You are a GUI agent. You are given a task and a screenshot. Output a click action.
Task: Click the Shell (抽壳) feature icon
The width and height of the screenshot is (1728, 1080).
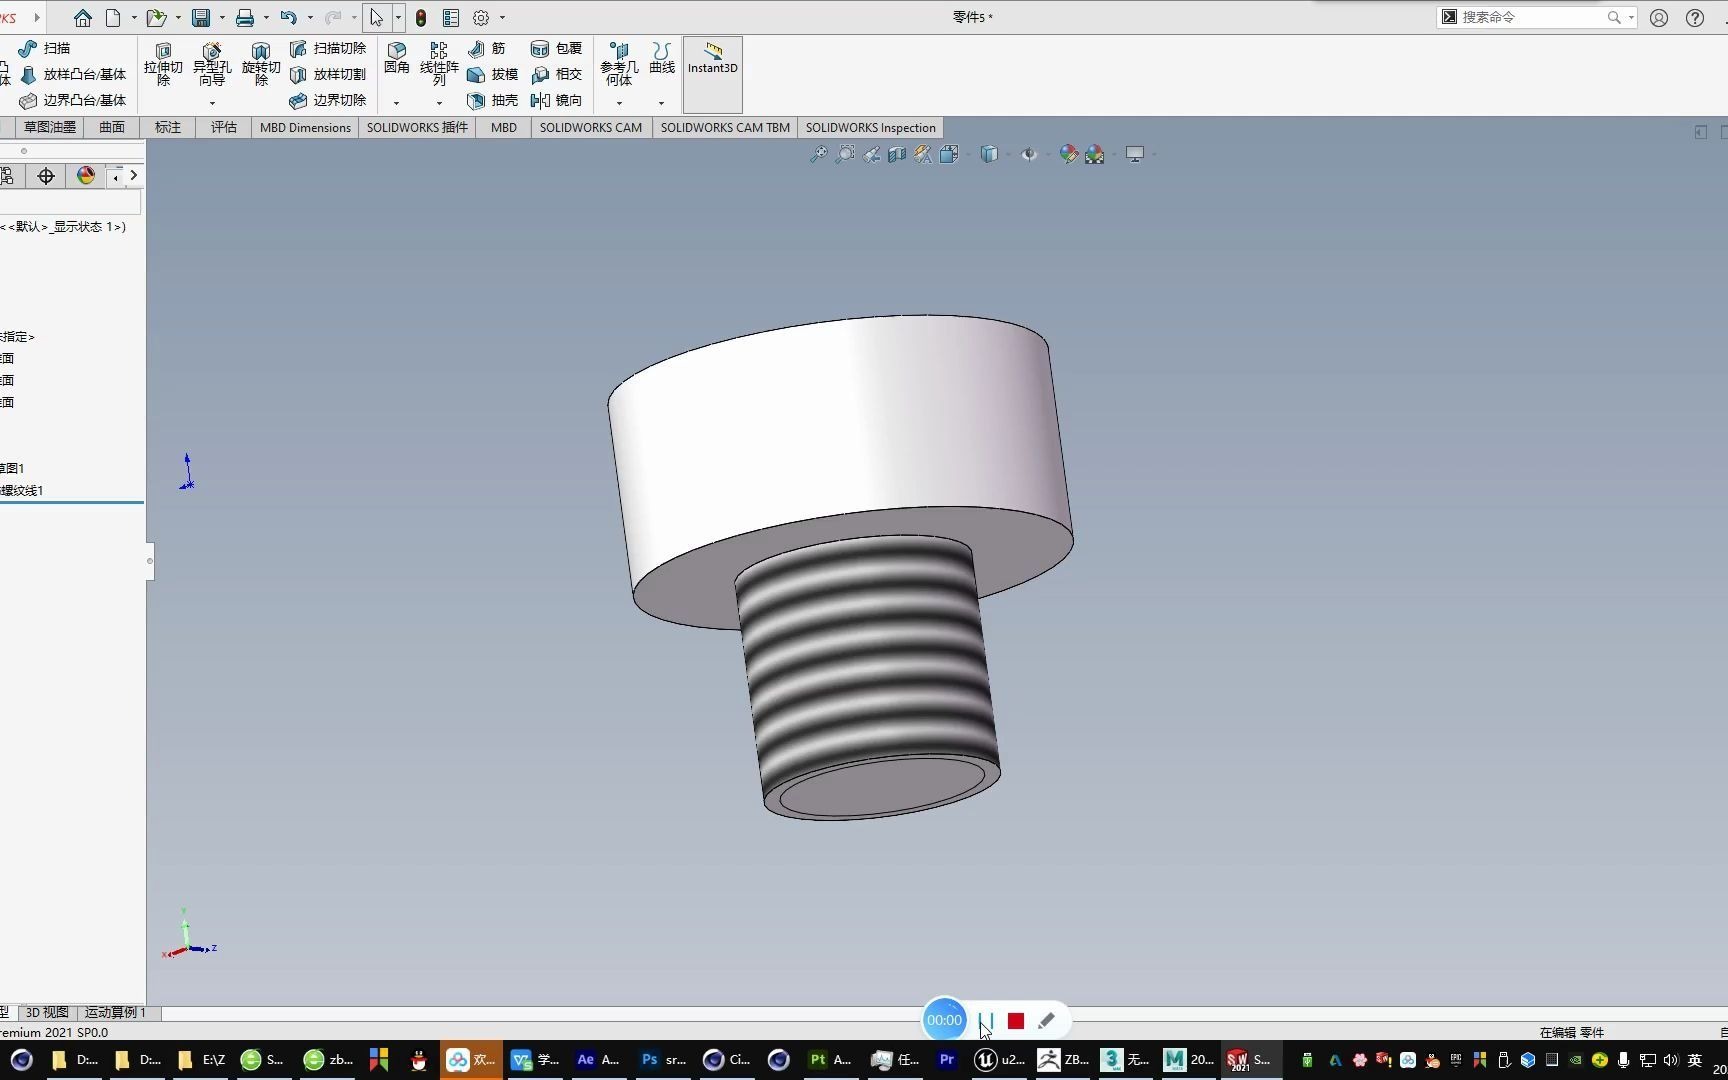pyautogui.click(x=477, y=100)
